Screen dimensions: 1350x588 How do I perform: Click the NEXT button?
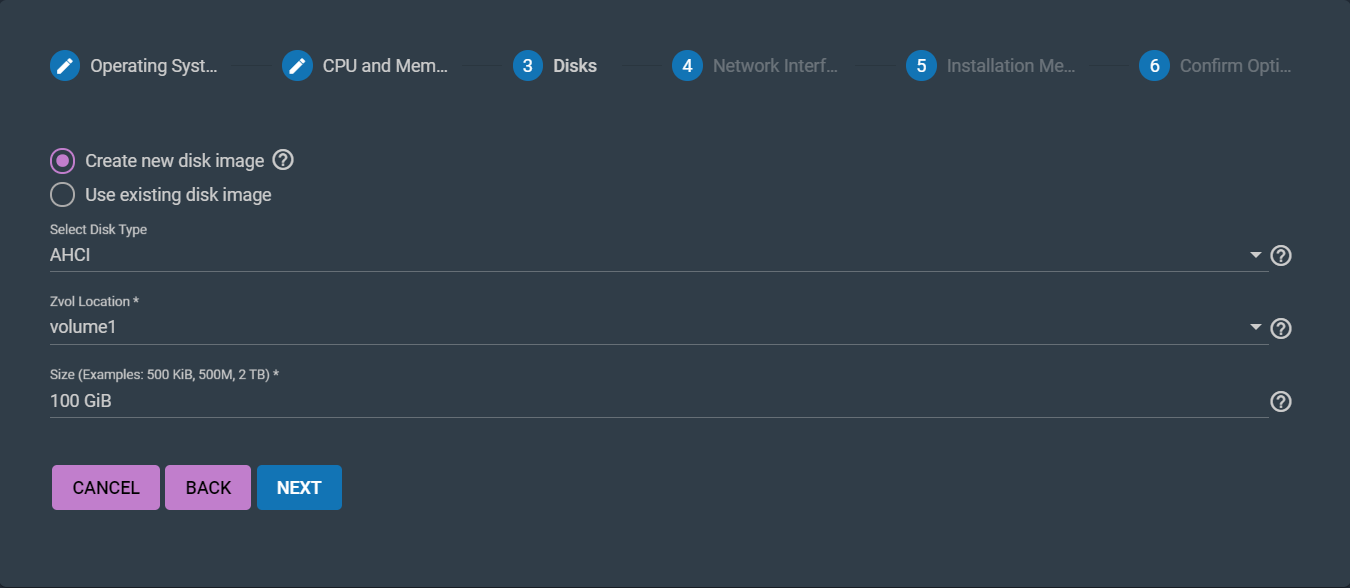[299, 488]
